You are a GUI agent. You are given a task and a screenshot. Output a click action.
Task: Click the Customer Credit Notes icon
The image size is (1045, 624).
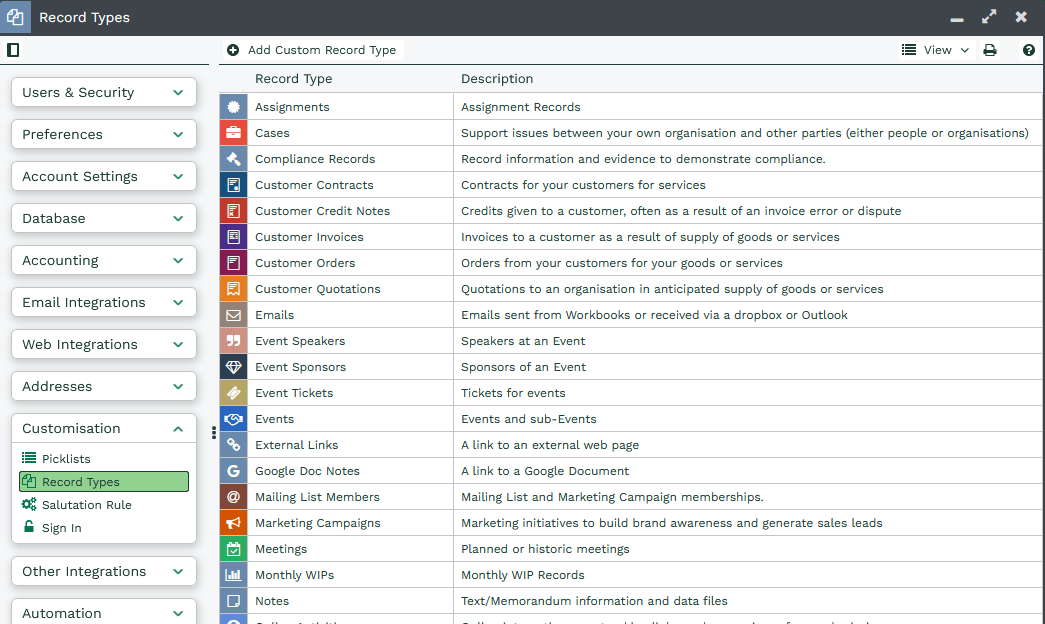point(233,211)
